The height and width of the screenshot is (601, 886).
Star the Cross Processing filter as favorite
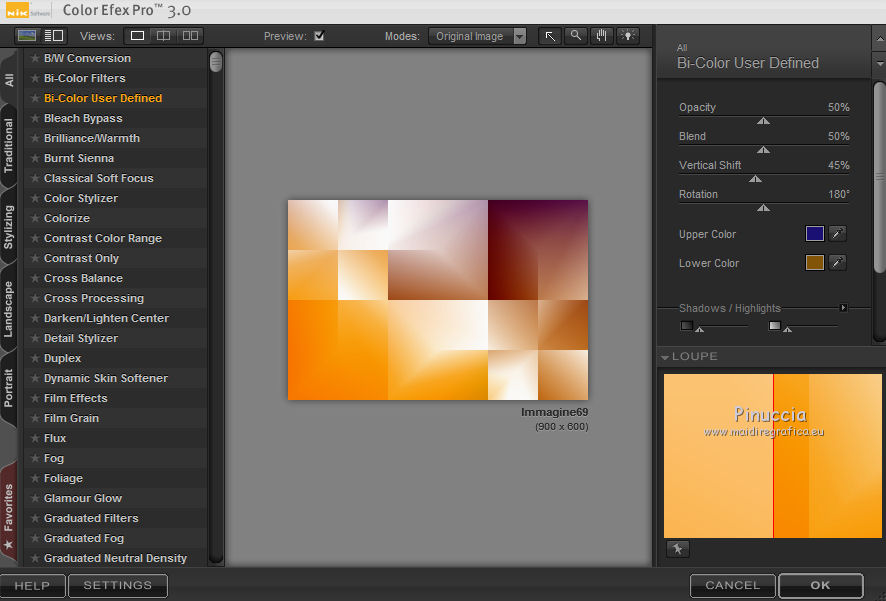pos(35,298)
